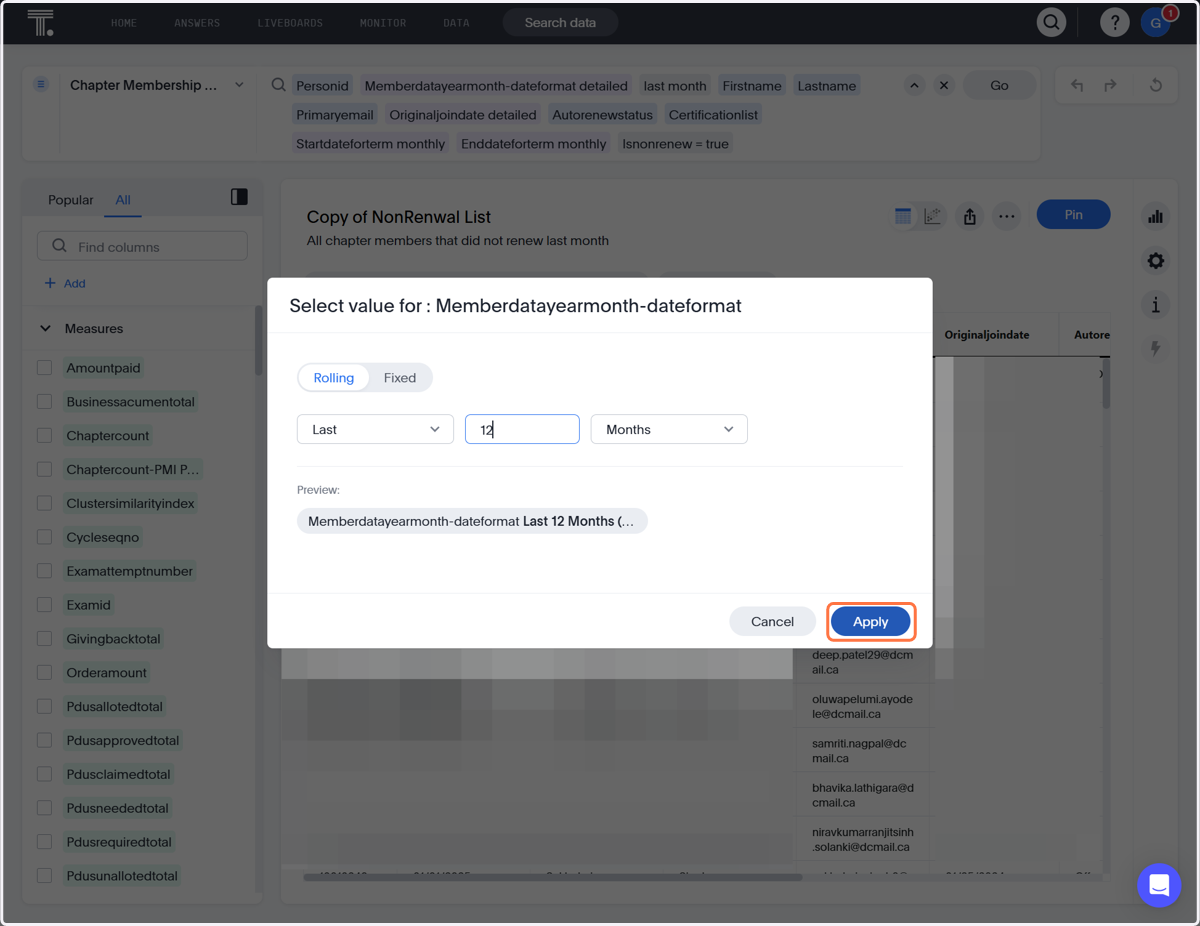This screenshot has width=1200, height=926.
Task: Collapse the search bar with up chevron
Action: [914, 86]
